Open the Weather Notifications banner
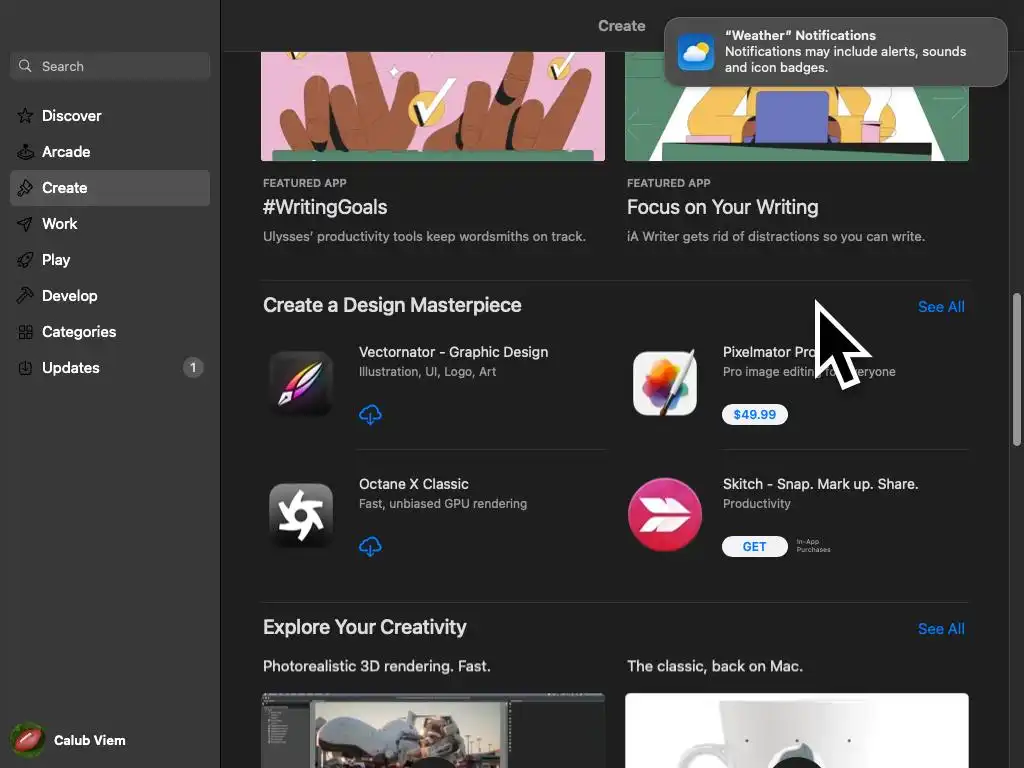This screenshot has width=1024, height=768. (835, 52)
